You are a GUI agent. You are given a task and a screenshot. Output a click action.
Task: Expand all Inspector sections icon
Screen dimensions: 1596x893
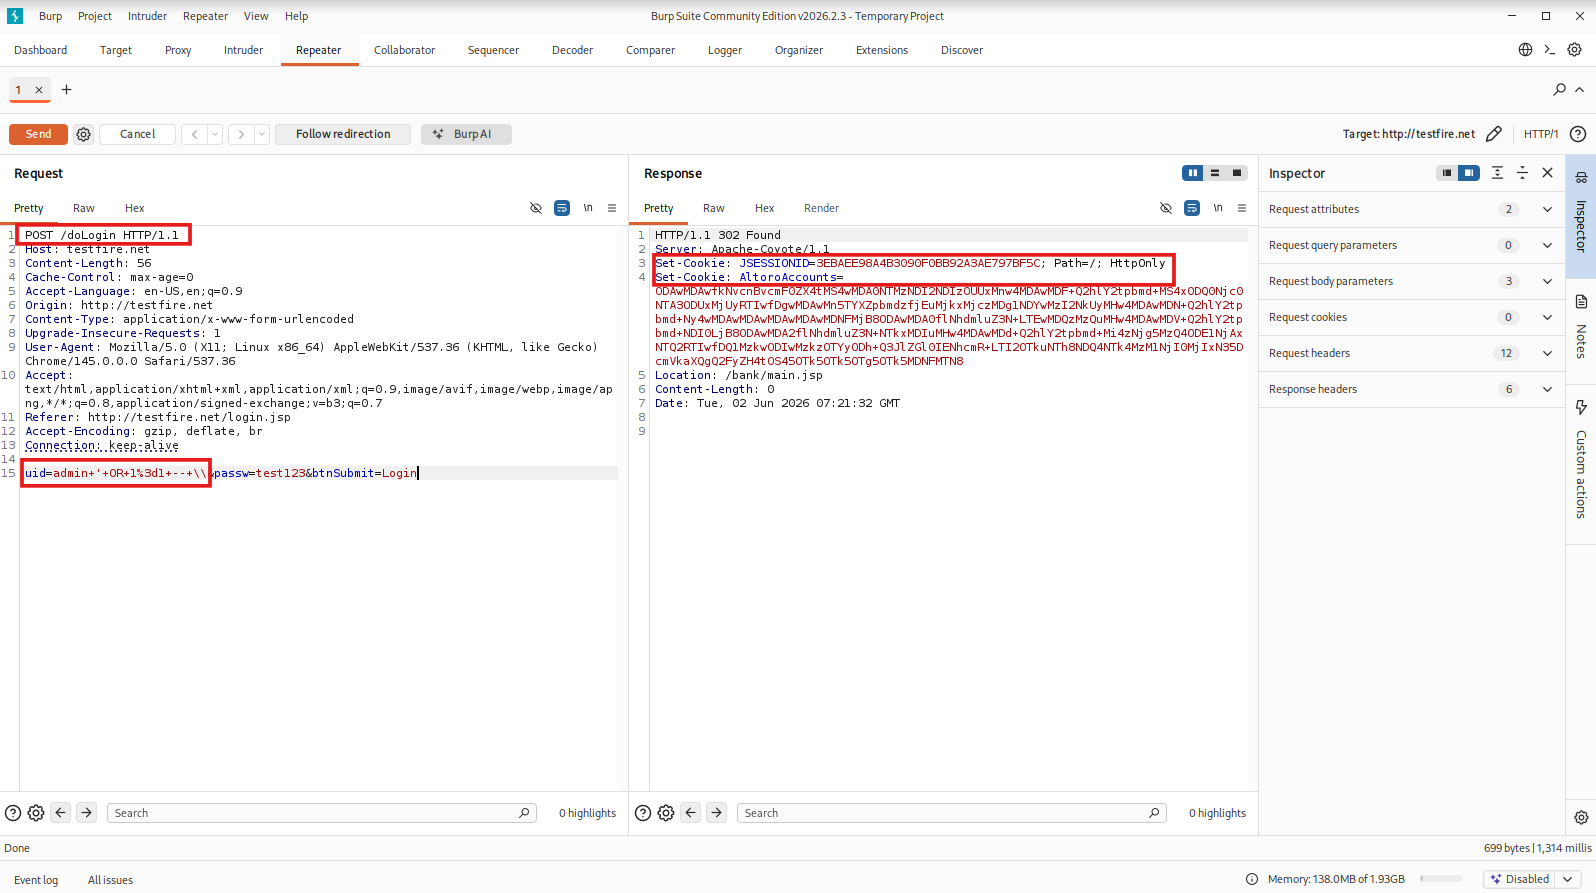[1497, 173]
